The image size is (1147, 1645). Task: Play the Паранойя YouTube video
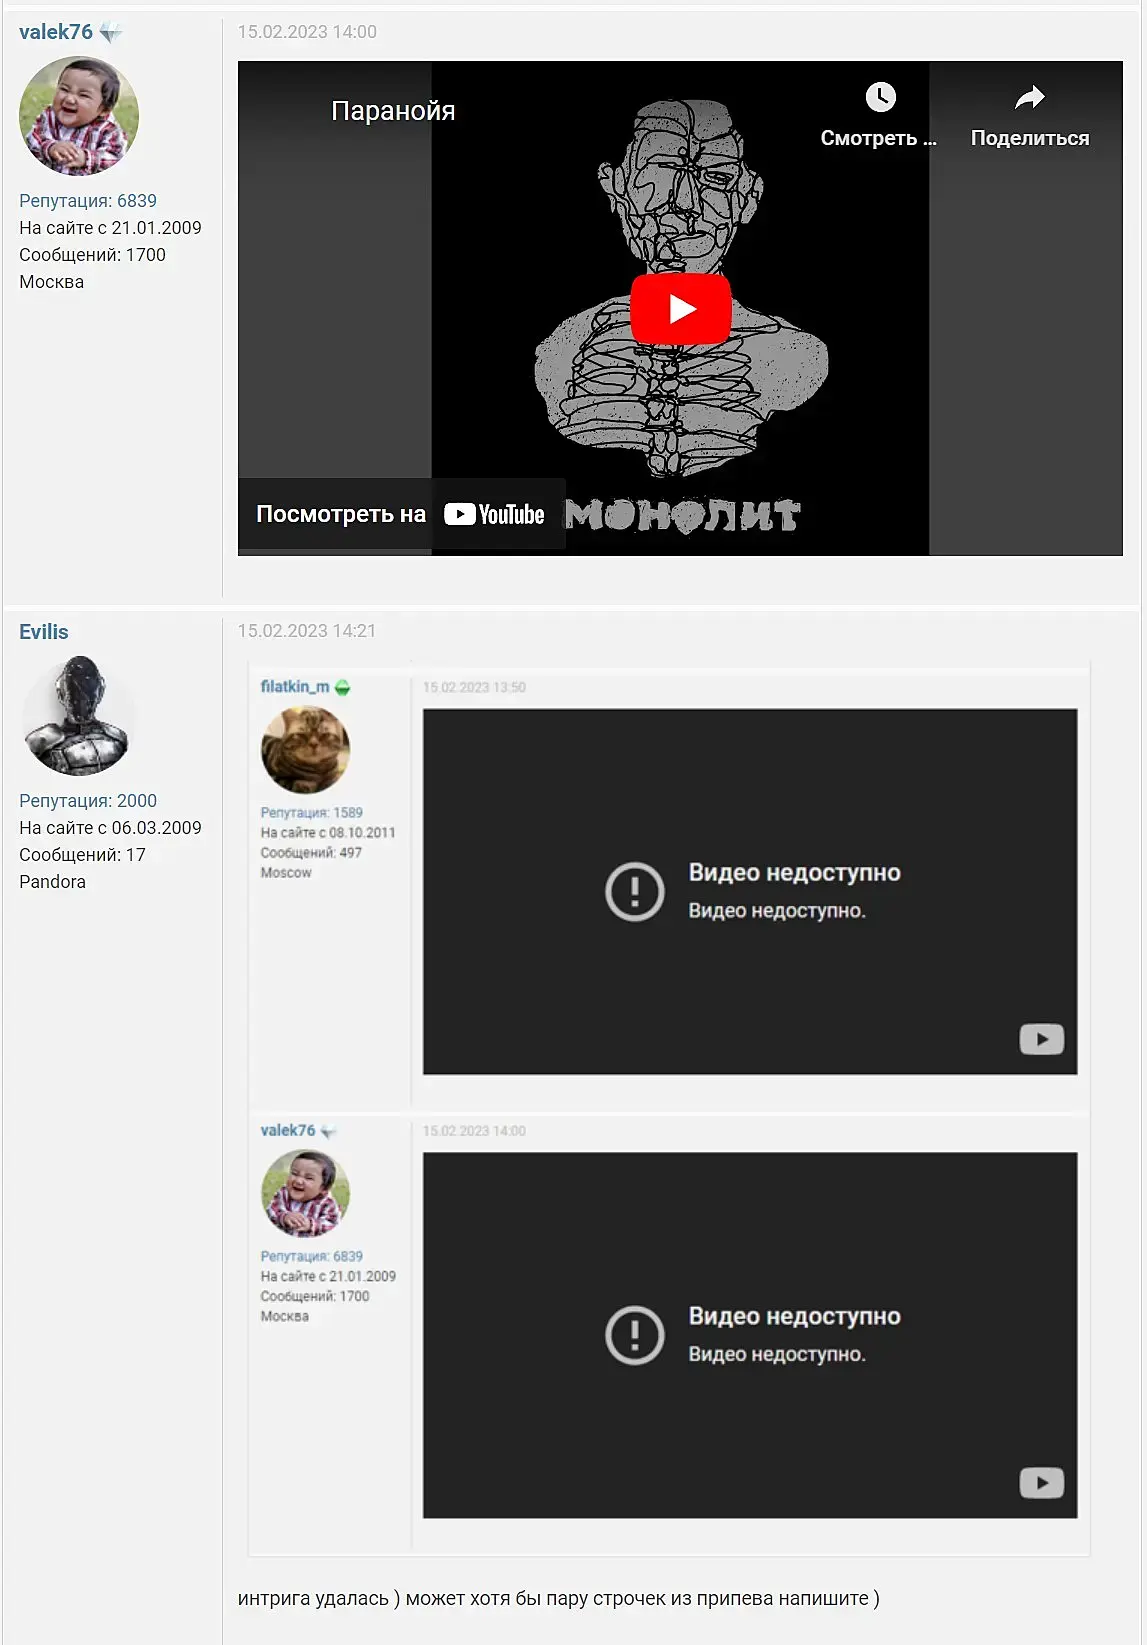coord(681,309)
